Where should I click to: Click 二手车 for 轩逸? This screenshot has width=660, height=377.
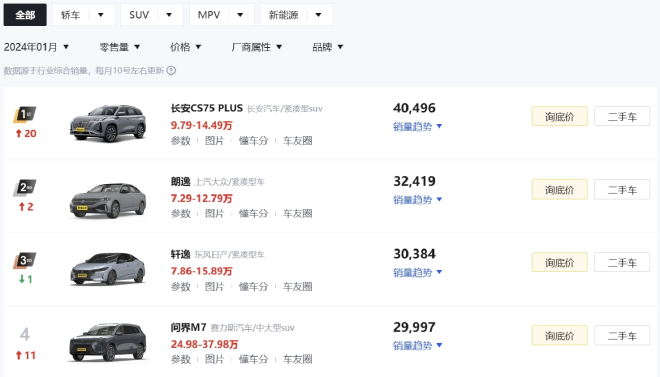(x=622, y=262)
